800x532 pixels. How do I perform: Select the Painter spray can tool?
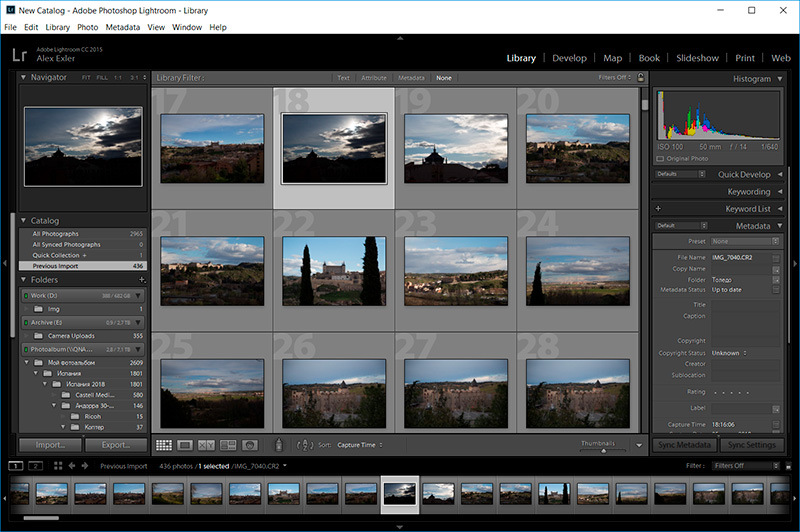coord(279,444)
